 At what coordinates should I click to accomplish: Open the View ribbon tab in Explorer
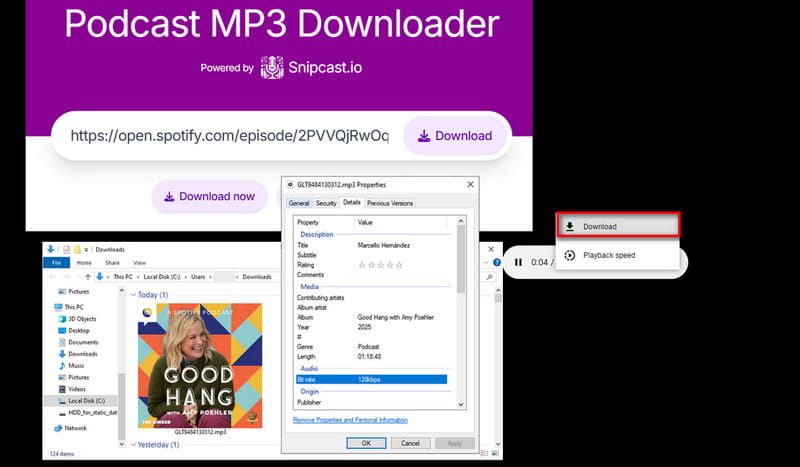pyautogui.click(x=139, y=263)
